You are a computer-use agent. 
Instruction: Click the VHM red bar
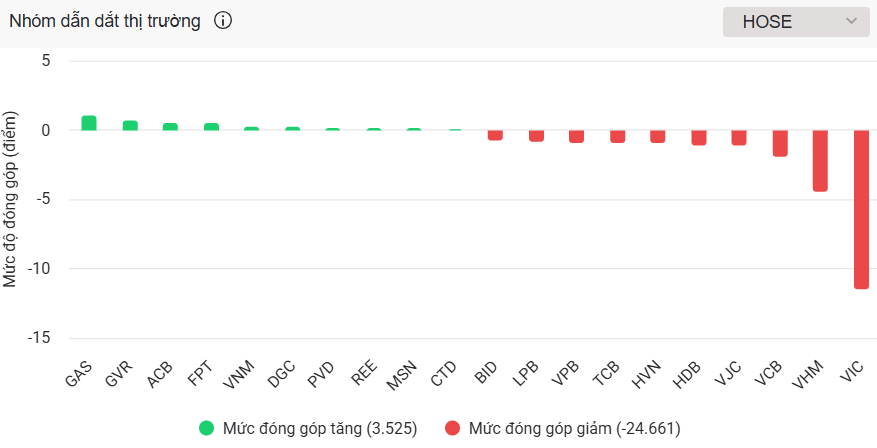coord(820,161)
